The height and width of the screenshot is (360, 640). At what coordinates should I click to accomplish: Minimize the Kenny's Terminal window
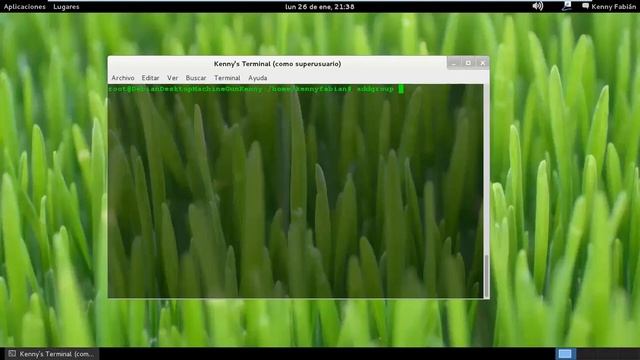click(454, 63)
